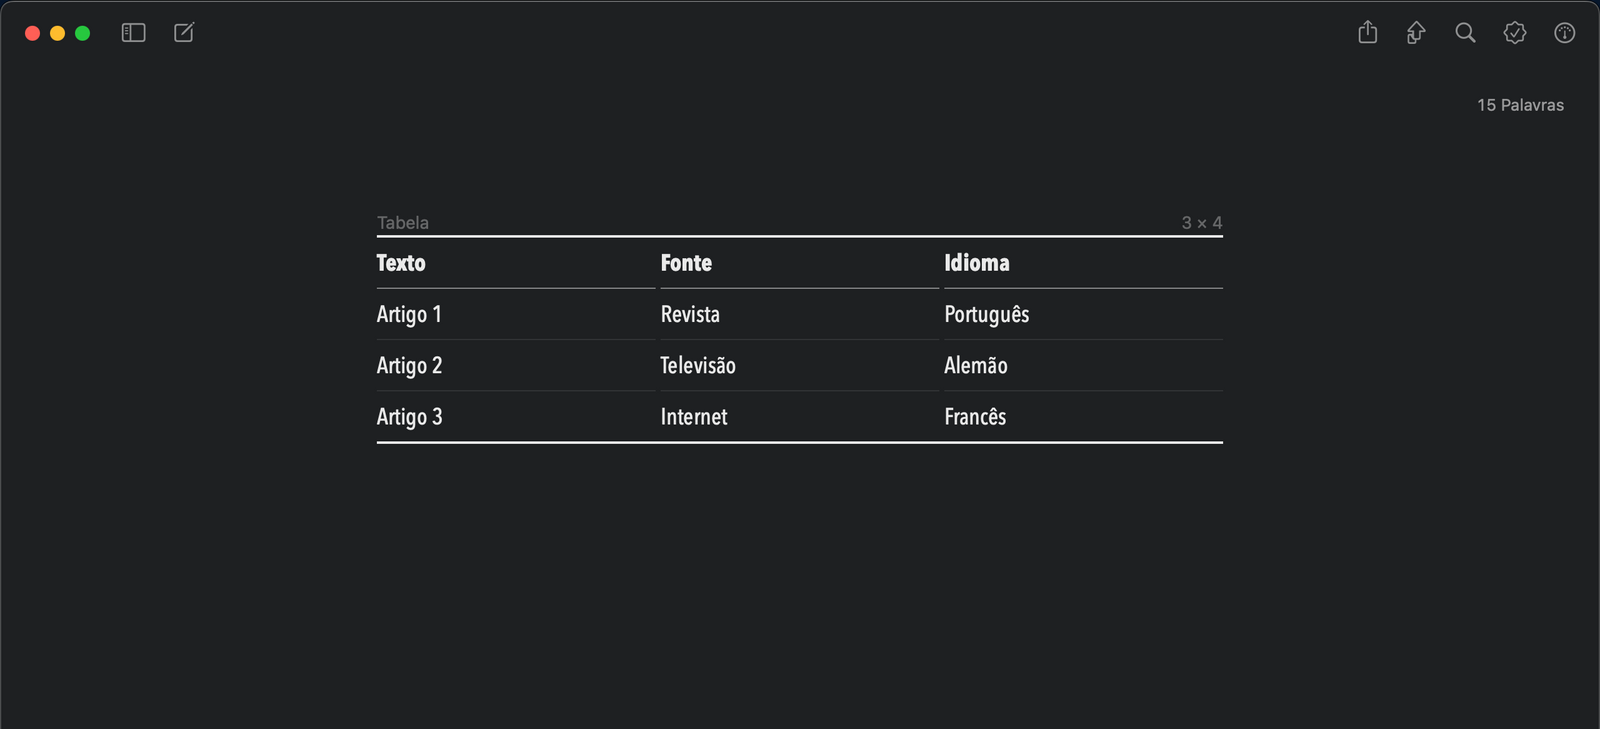
Task: Click the Tabela table label
Action: click(403, 223)
